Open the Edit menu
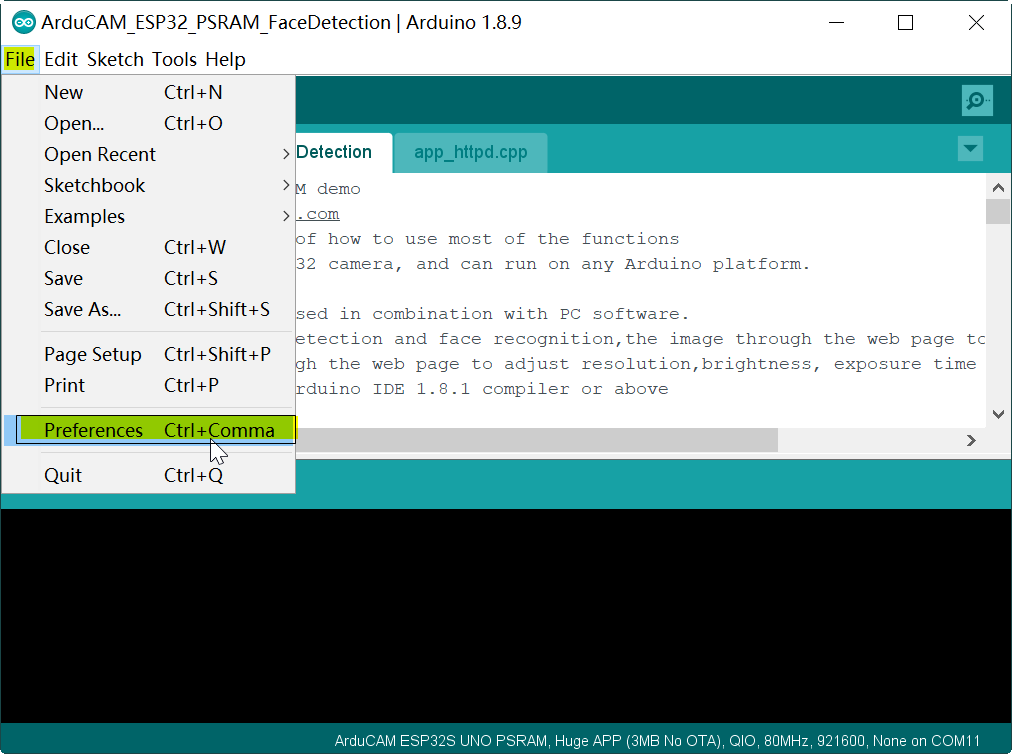 pyautogui.click(x=61, y=59)
